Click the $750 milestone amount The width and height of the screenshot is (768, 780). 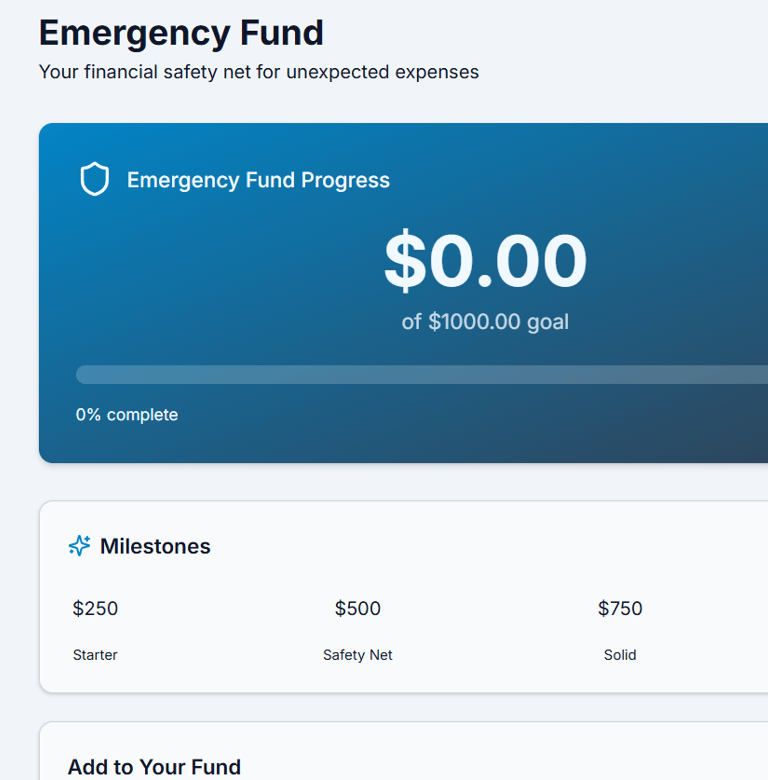point(620,608)
